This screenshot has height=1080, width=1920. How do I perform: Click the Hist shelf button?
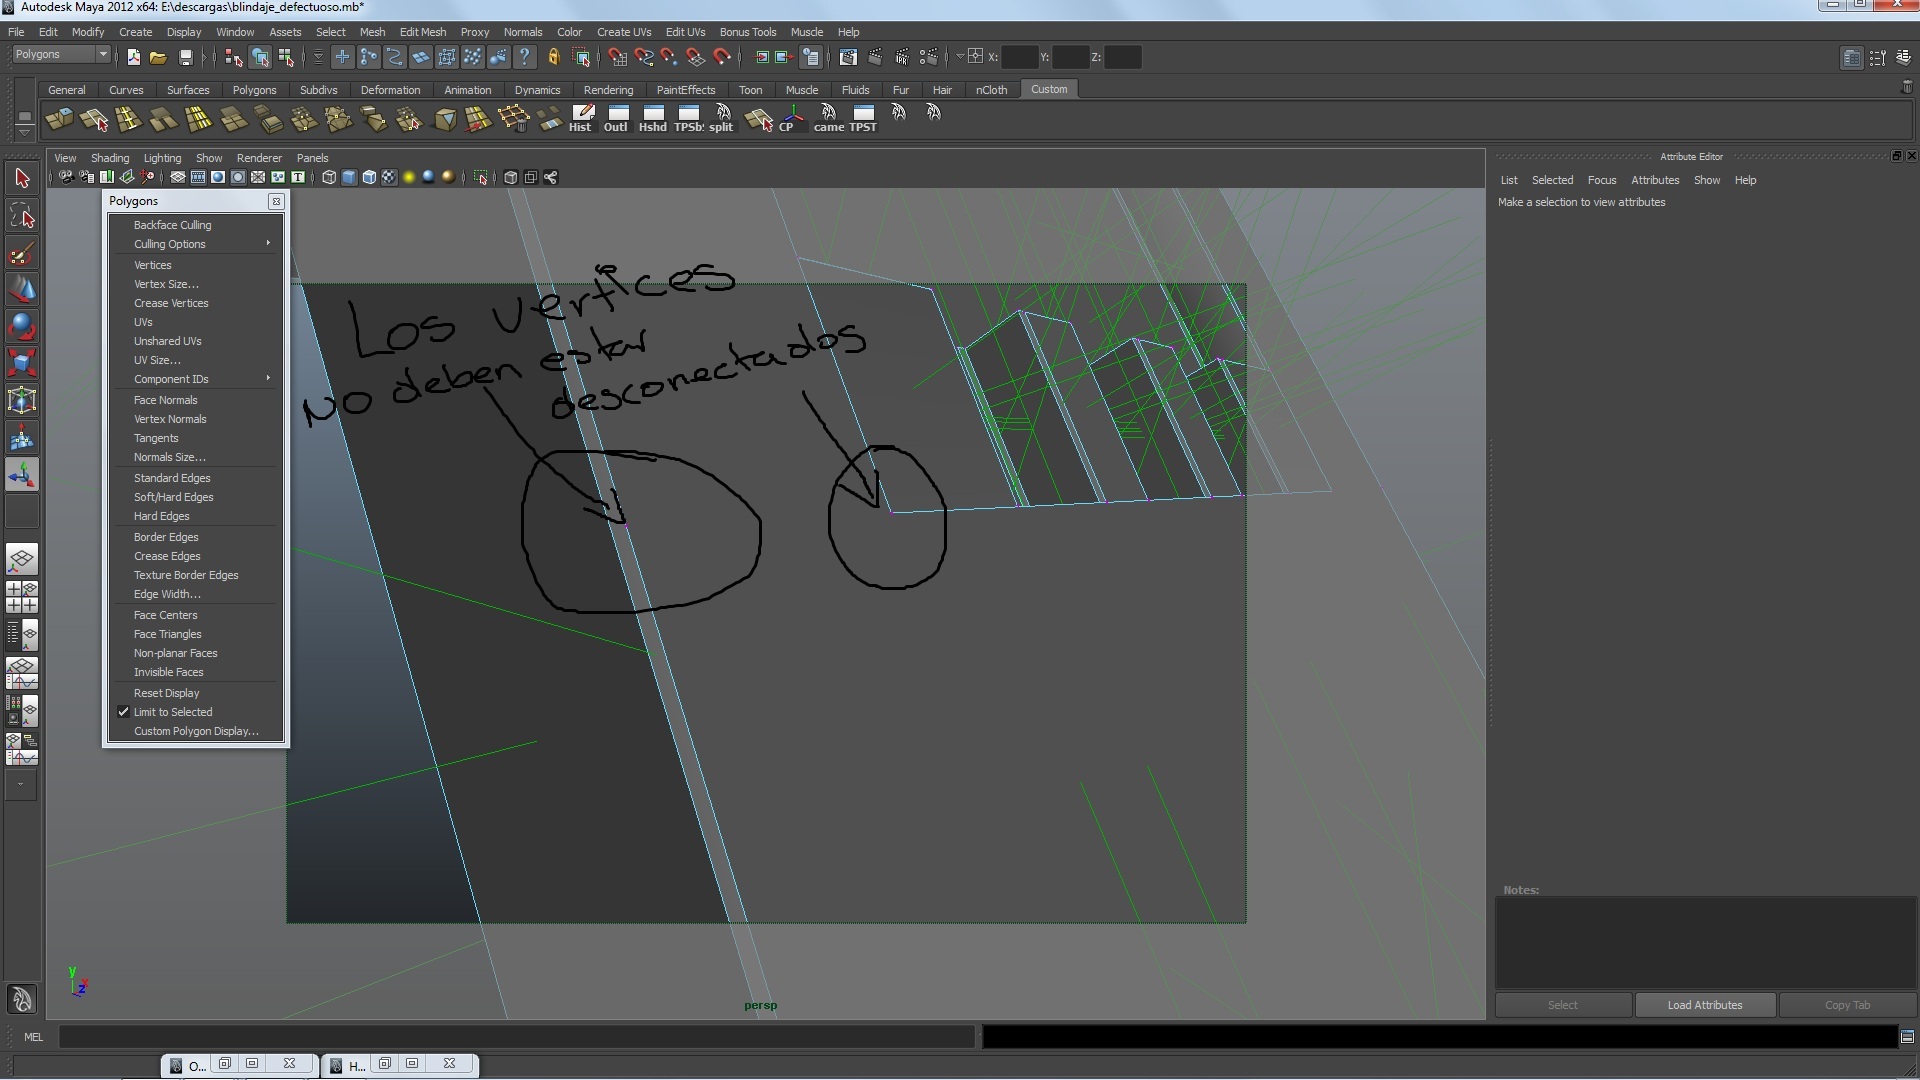pos(580,118)
